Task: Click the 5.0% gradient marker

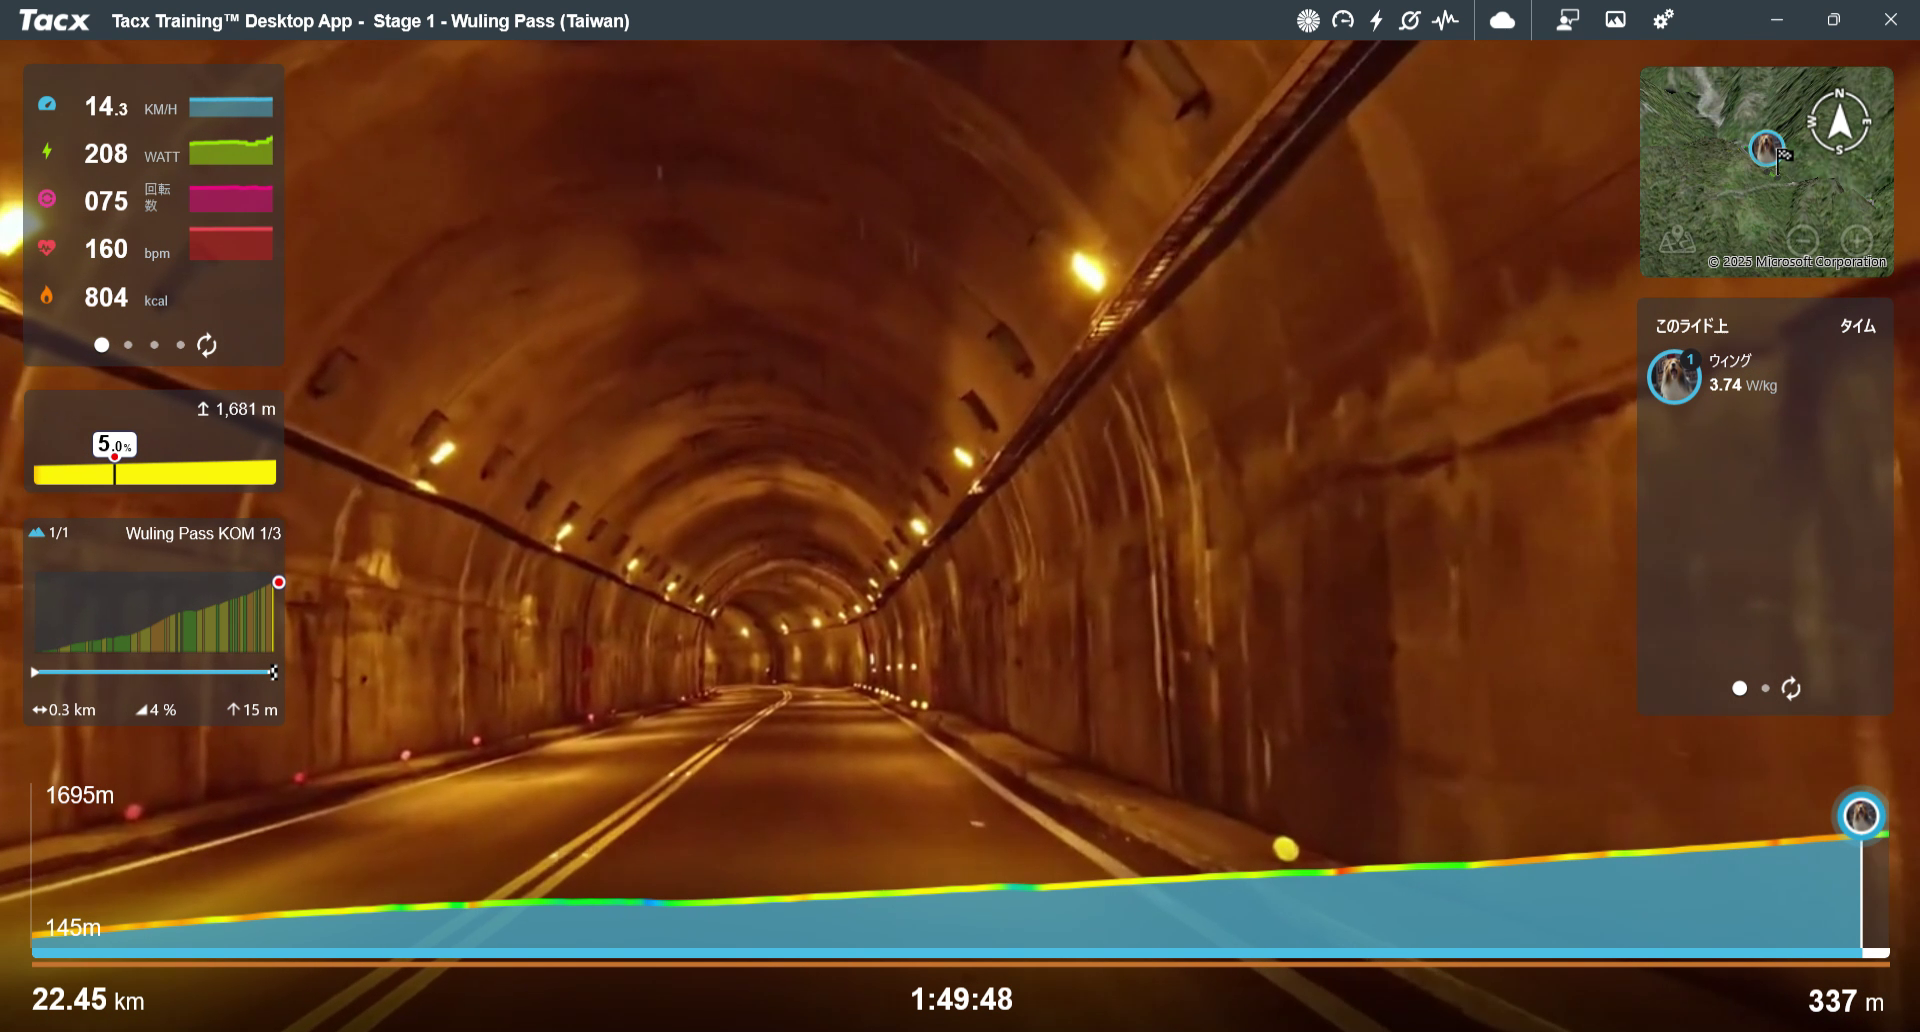Action: click(x=115, y=444)
